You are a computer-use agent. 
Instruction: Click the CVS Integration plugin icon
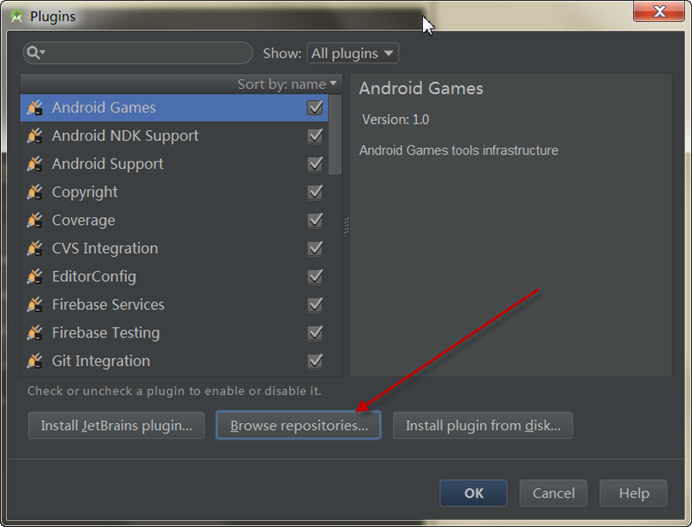pos(35,248)
